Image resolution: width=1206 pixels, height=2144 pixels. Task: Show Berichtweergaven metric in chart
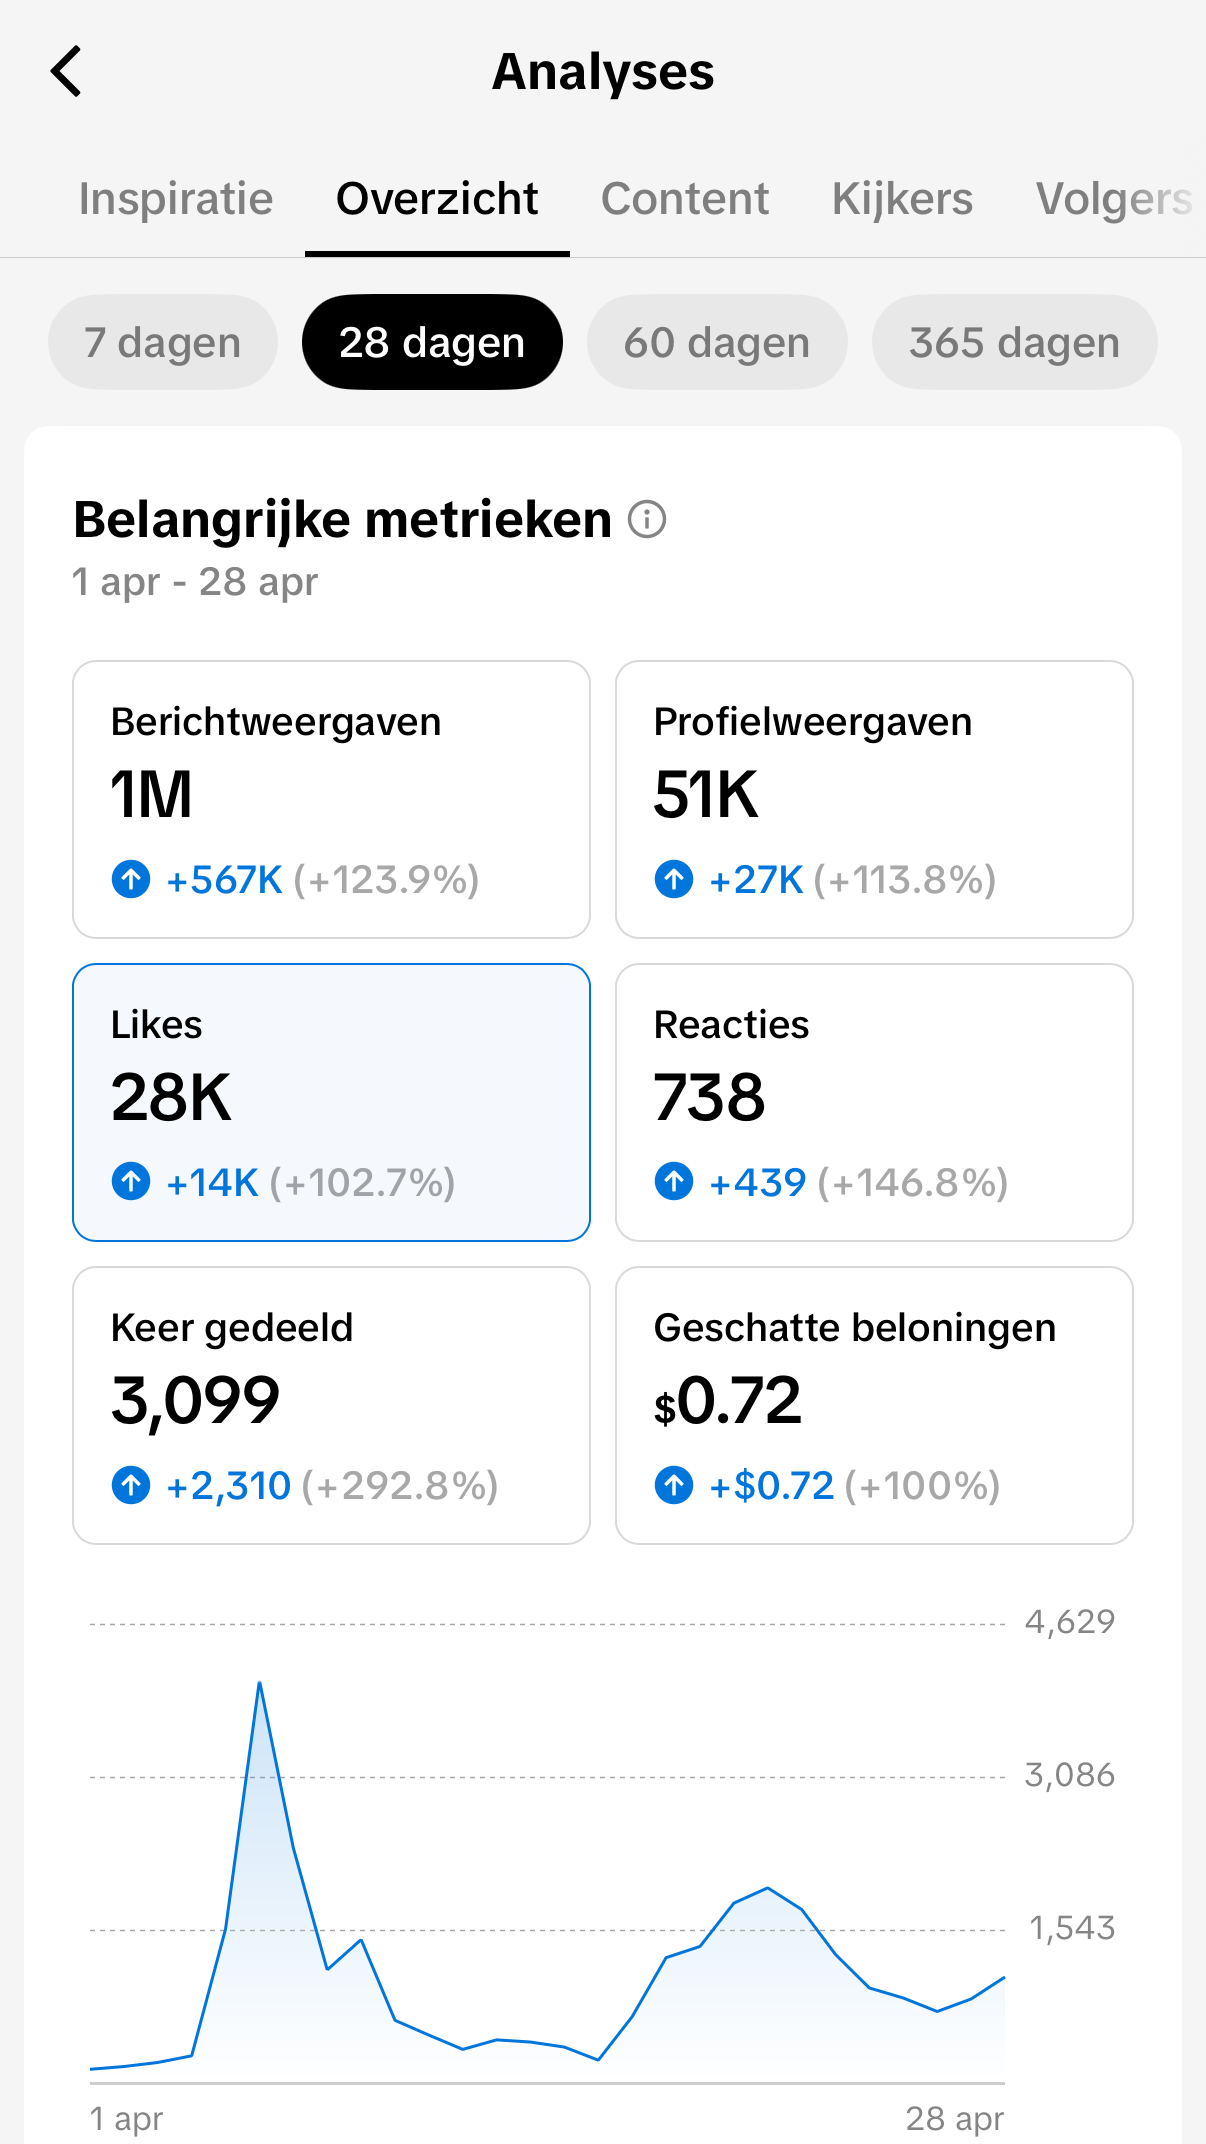coord(331,799)
